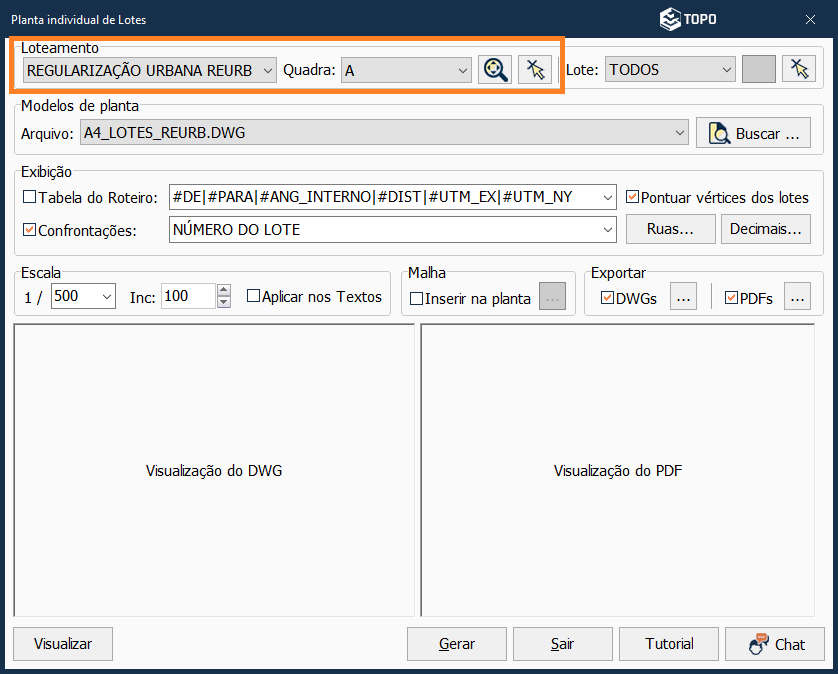Viewport: 838px width, 674px height.
Task: Click the Buscar file search button
Action: coord(753,132)
